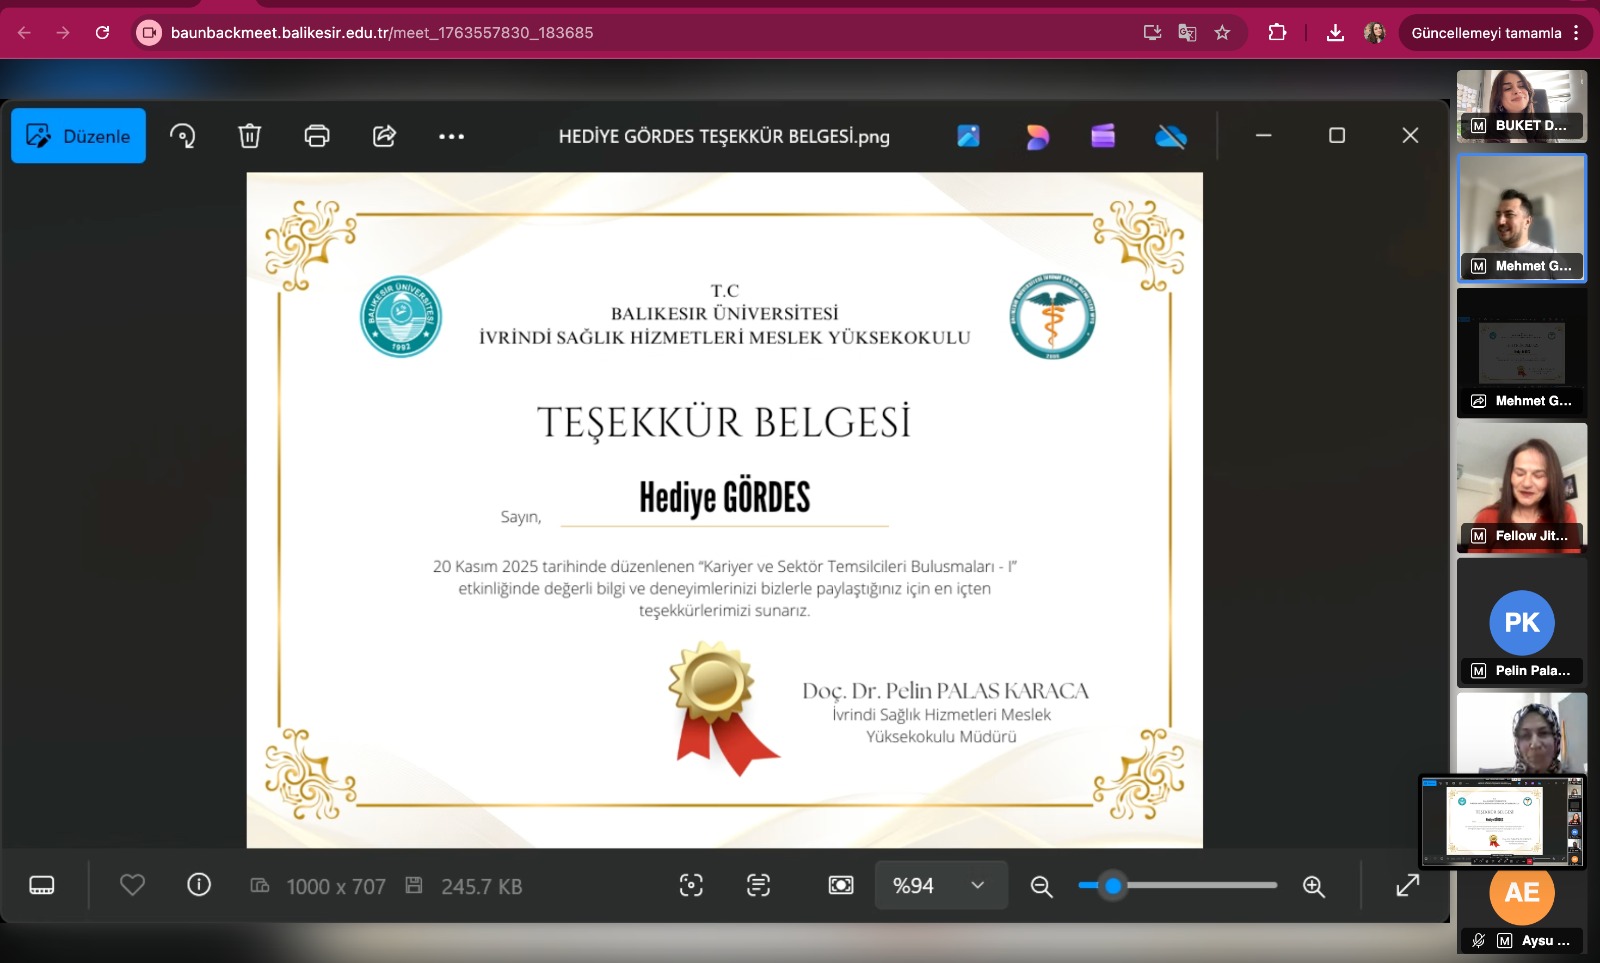
Task: Show file info panel
Action: [x=199, y=885]
